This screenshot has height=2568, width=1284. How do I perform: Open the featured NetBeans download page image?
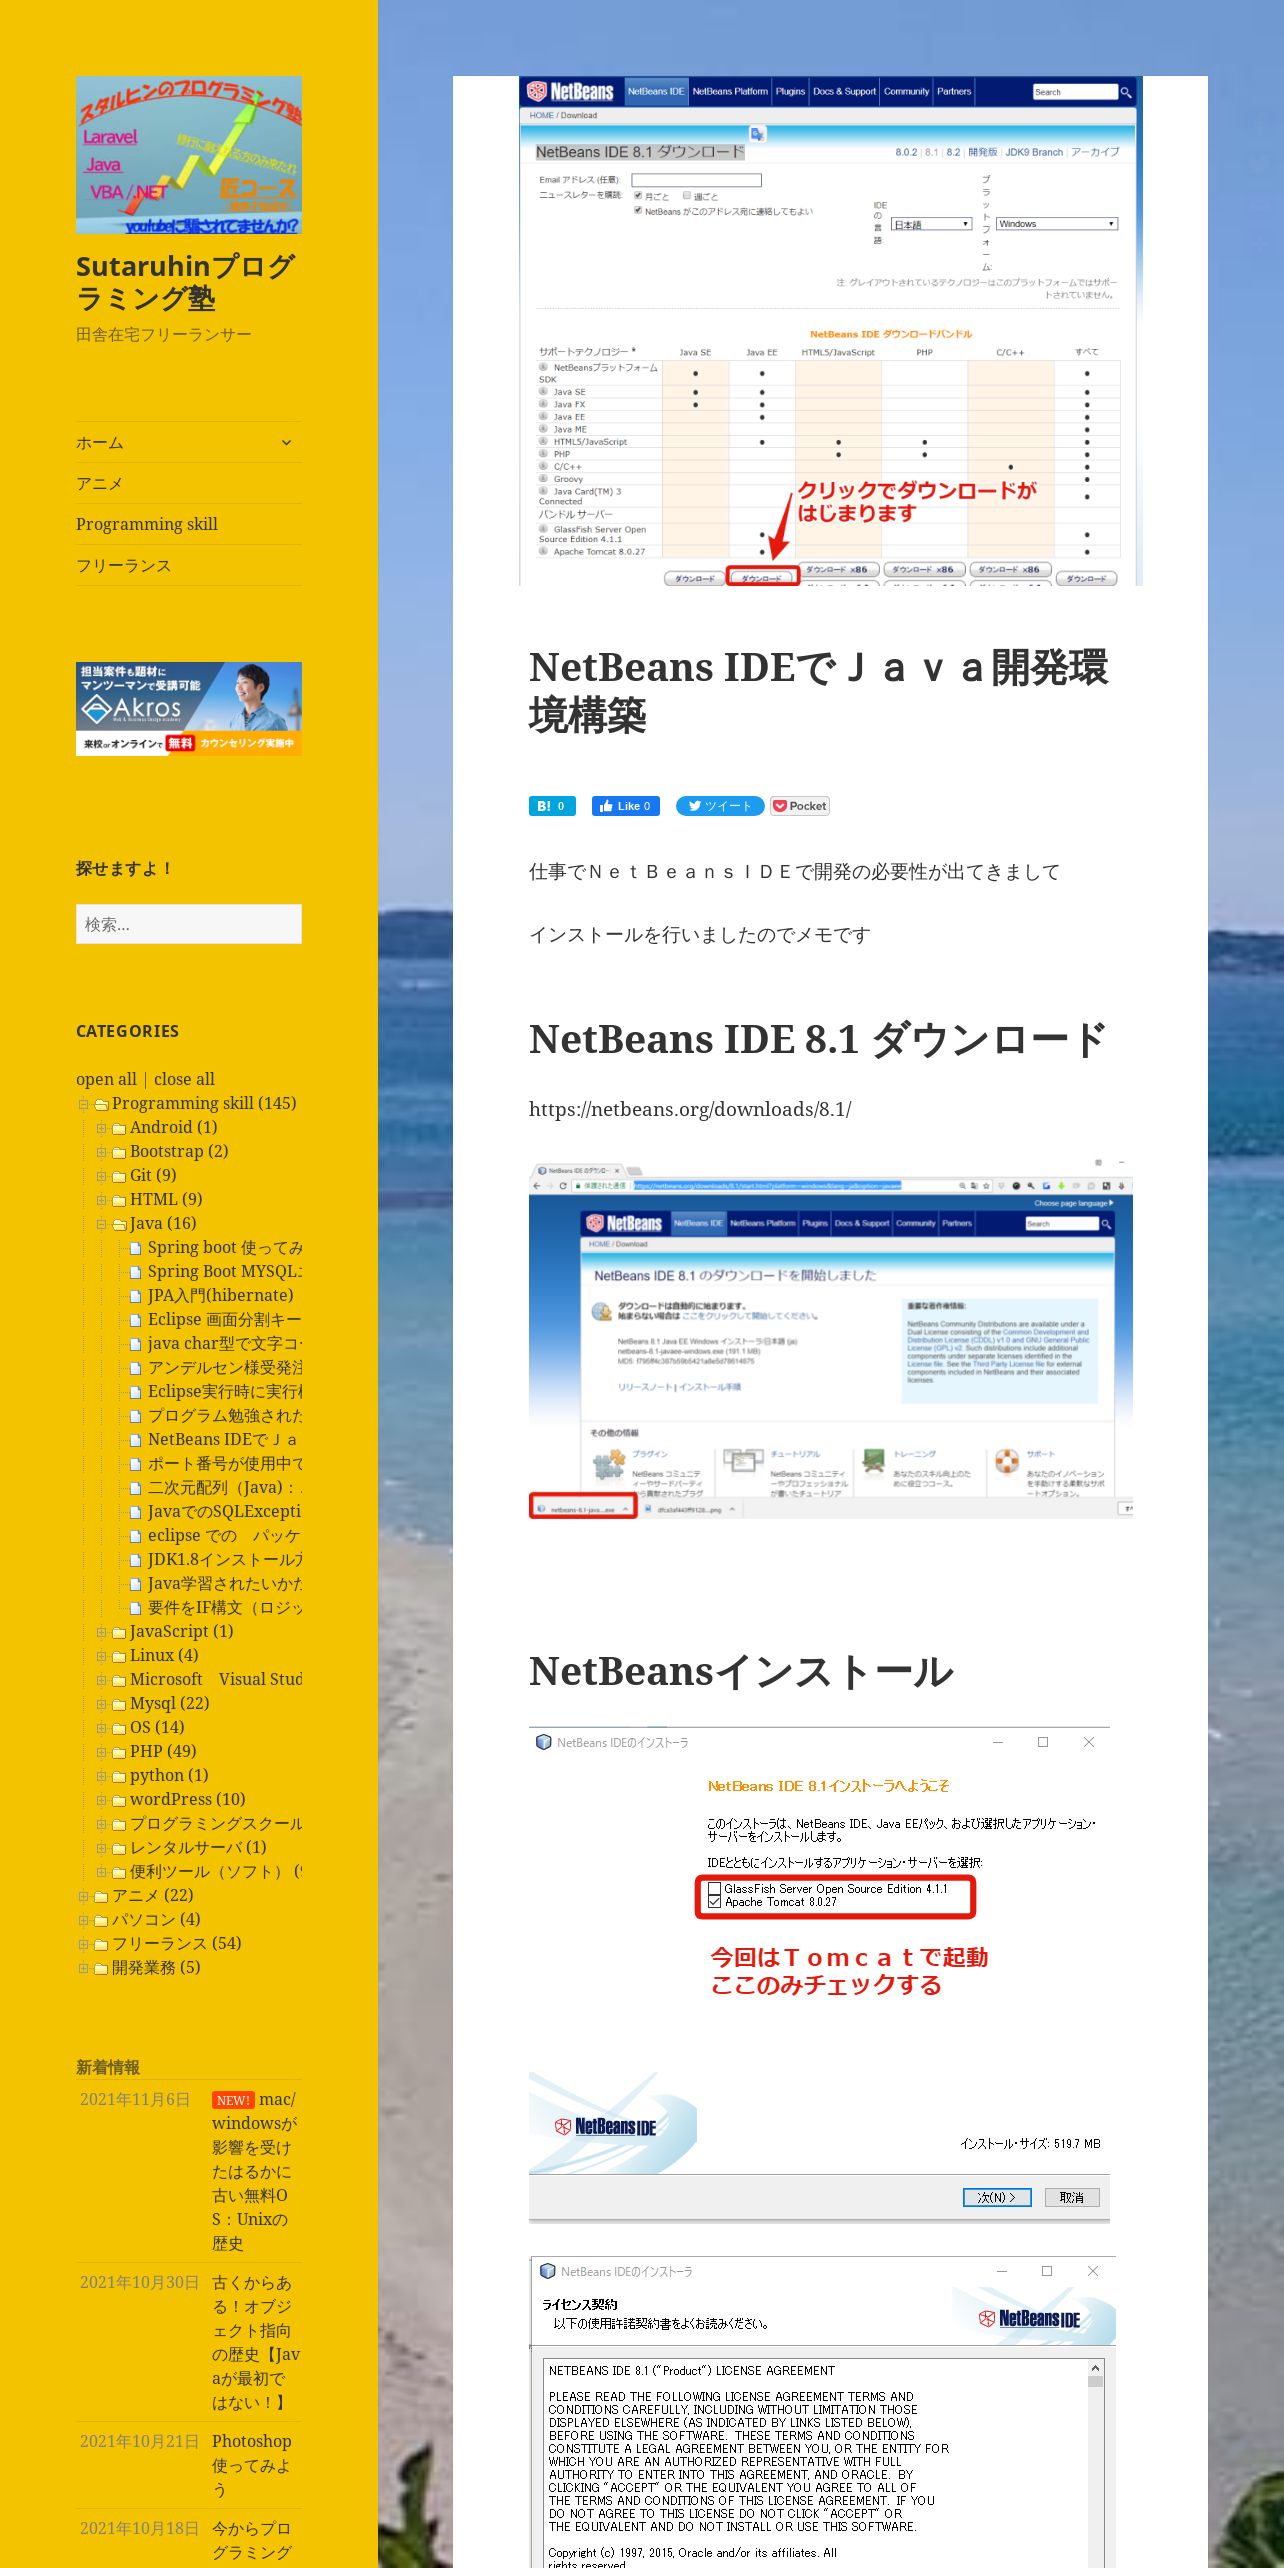830,331
